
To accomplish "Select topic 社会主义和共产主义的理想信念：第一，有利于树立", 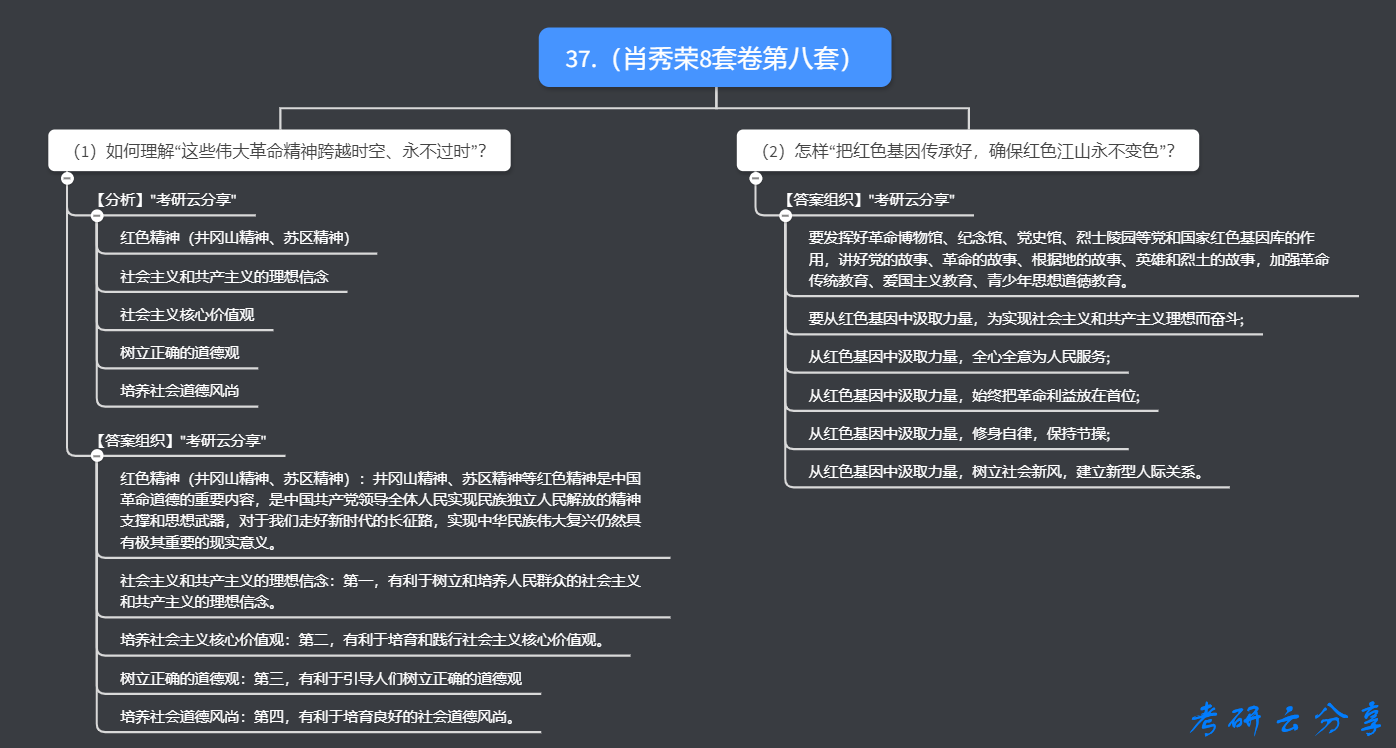I will [x=381, y=591].
